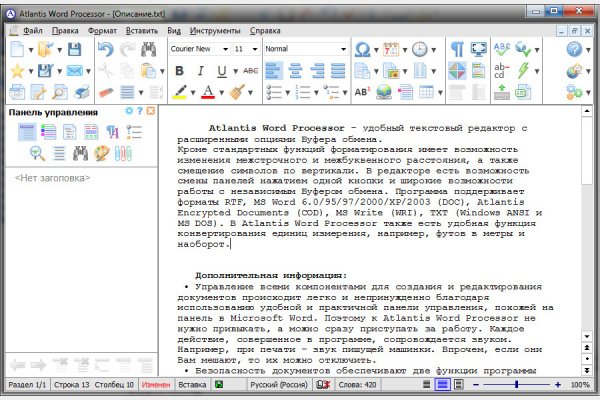Click the printer Print icon
The width and height of the screenshot is (600, 400).
tap(82, 92)
